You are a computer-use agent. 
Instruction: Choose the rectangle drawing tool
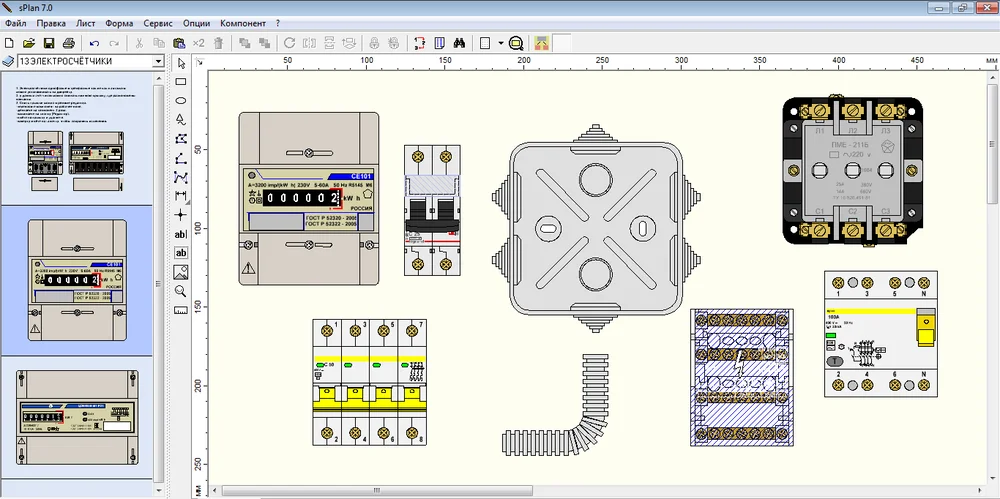point(181,82)
